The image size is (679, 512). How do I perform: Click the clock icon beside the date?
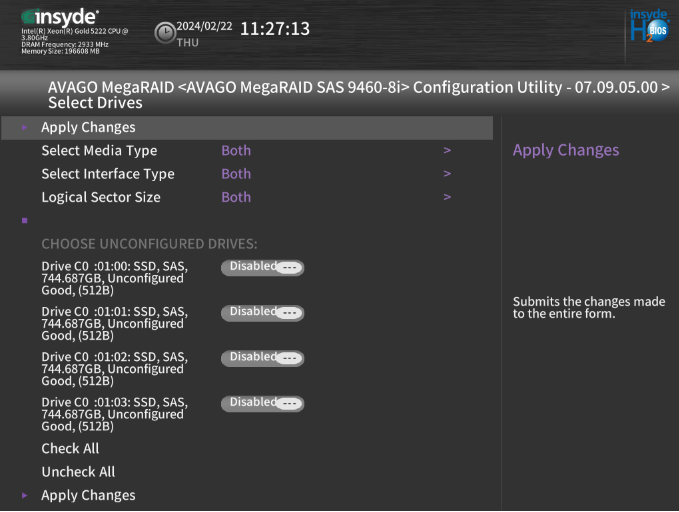165,33
